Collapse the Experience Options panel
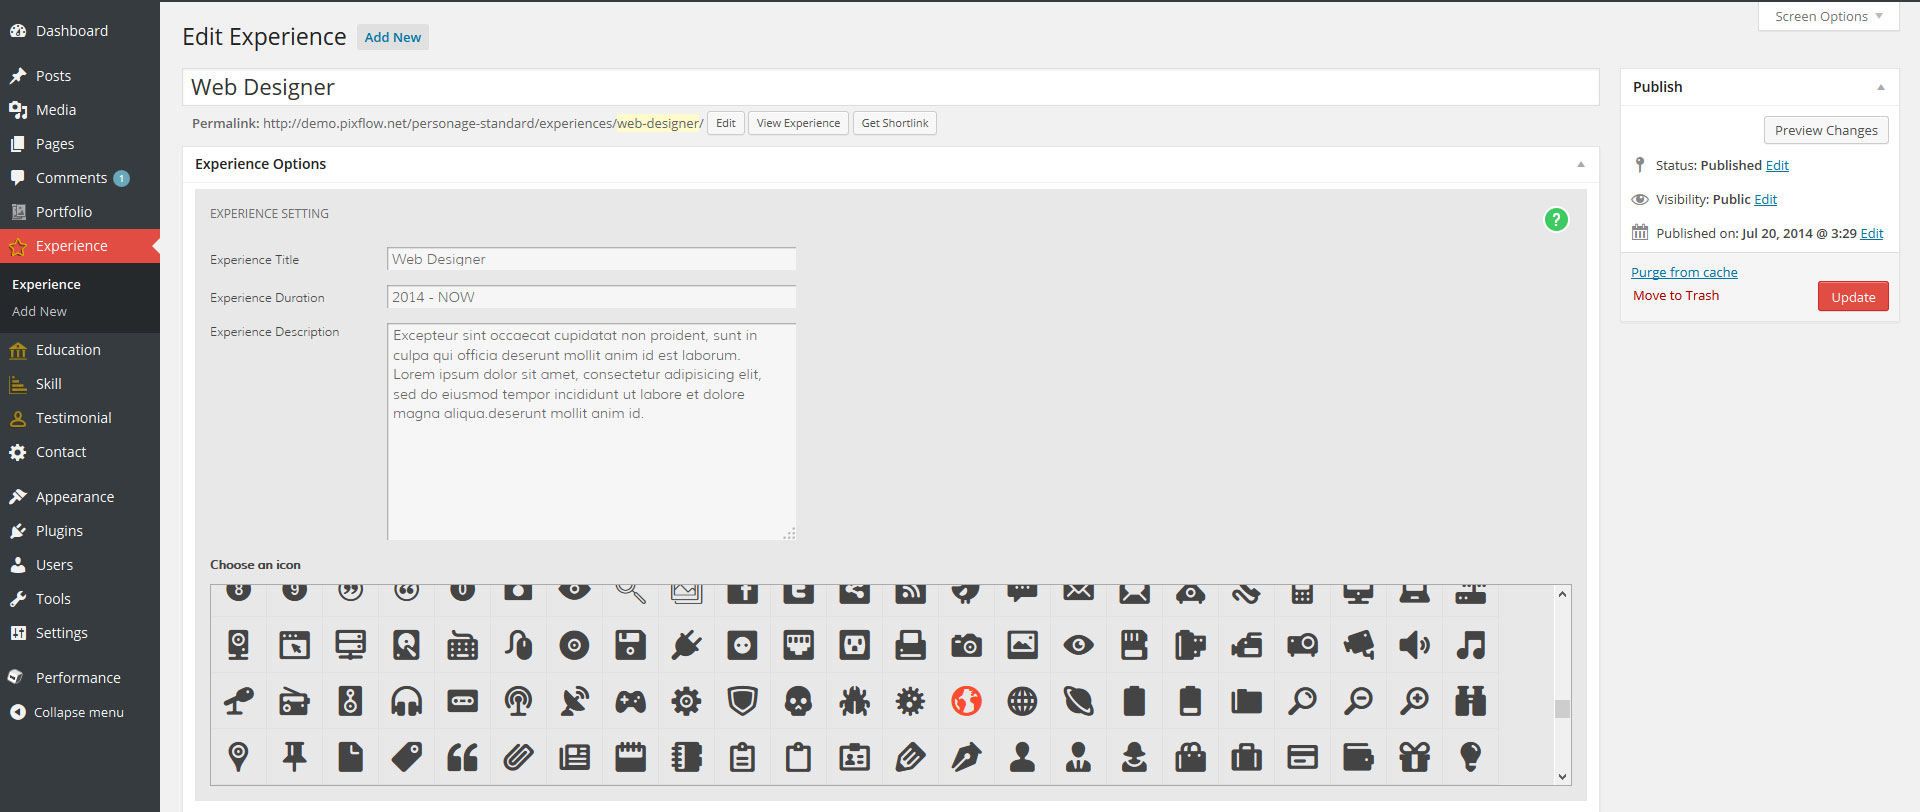This screenshot has height=812, width=1920. (1581, 164)
